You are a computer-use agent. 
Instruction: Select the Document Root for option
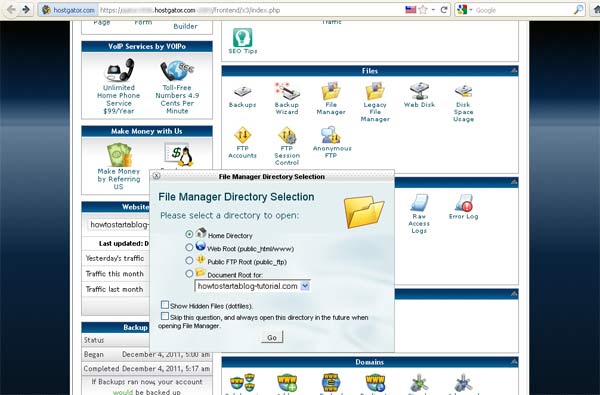[x=189, y=274]
